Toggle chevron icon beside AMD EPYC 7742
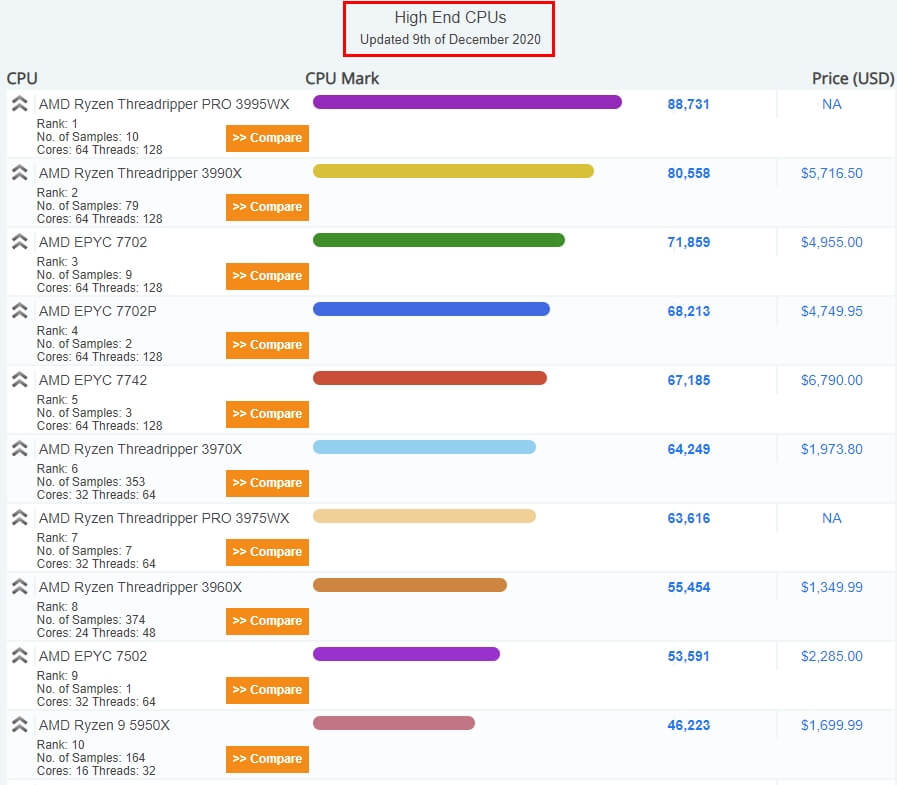 (x=19, y=379)
